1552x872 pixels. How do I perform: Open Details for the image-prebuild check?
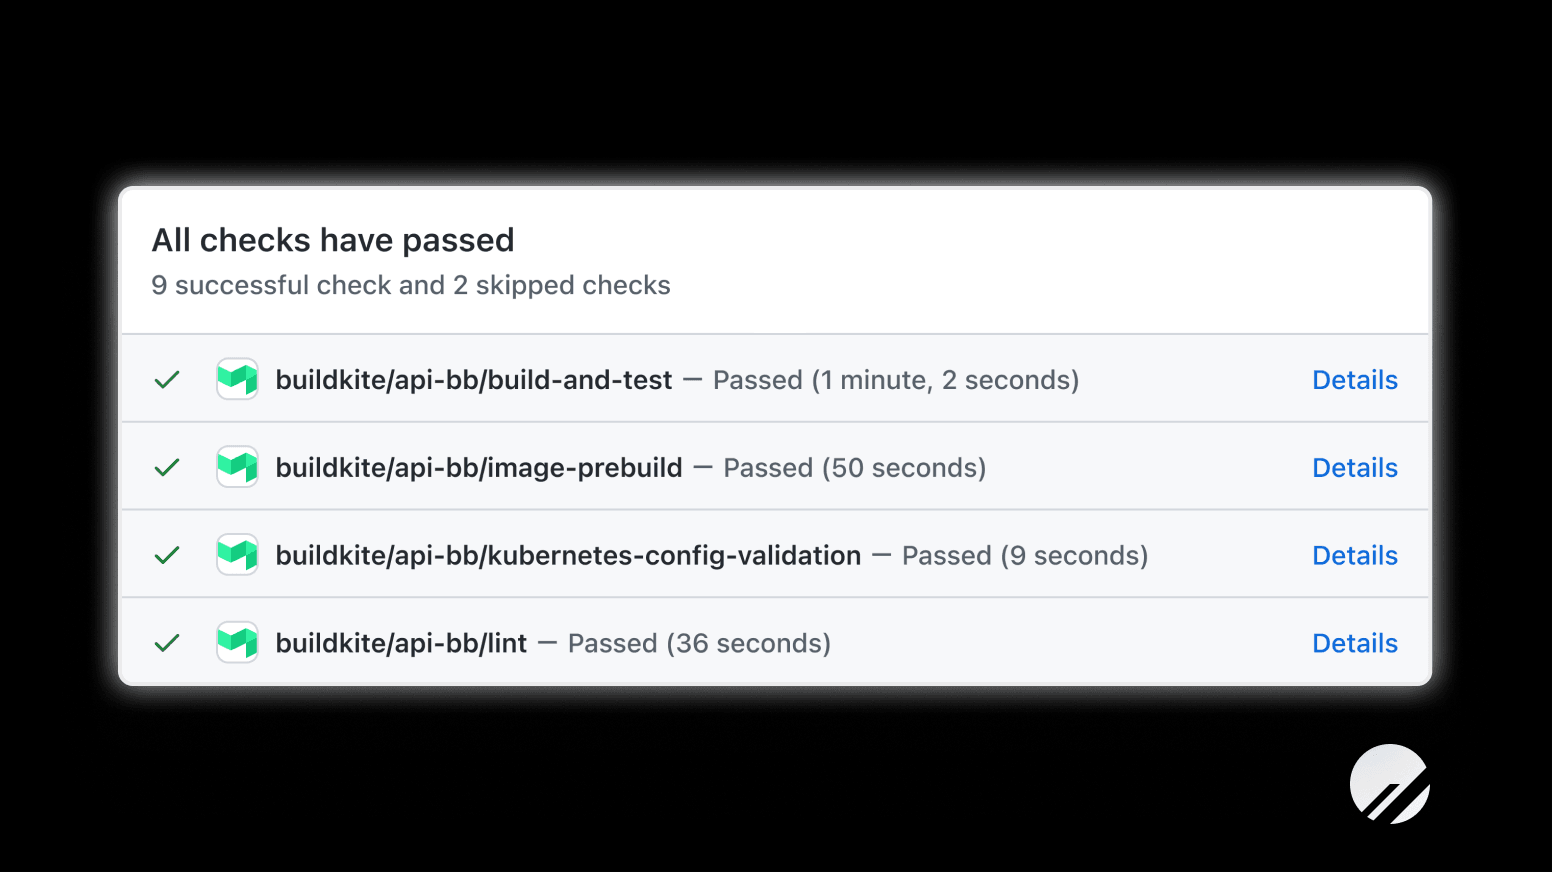click(x=1355, y=467)
